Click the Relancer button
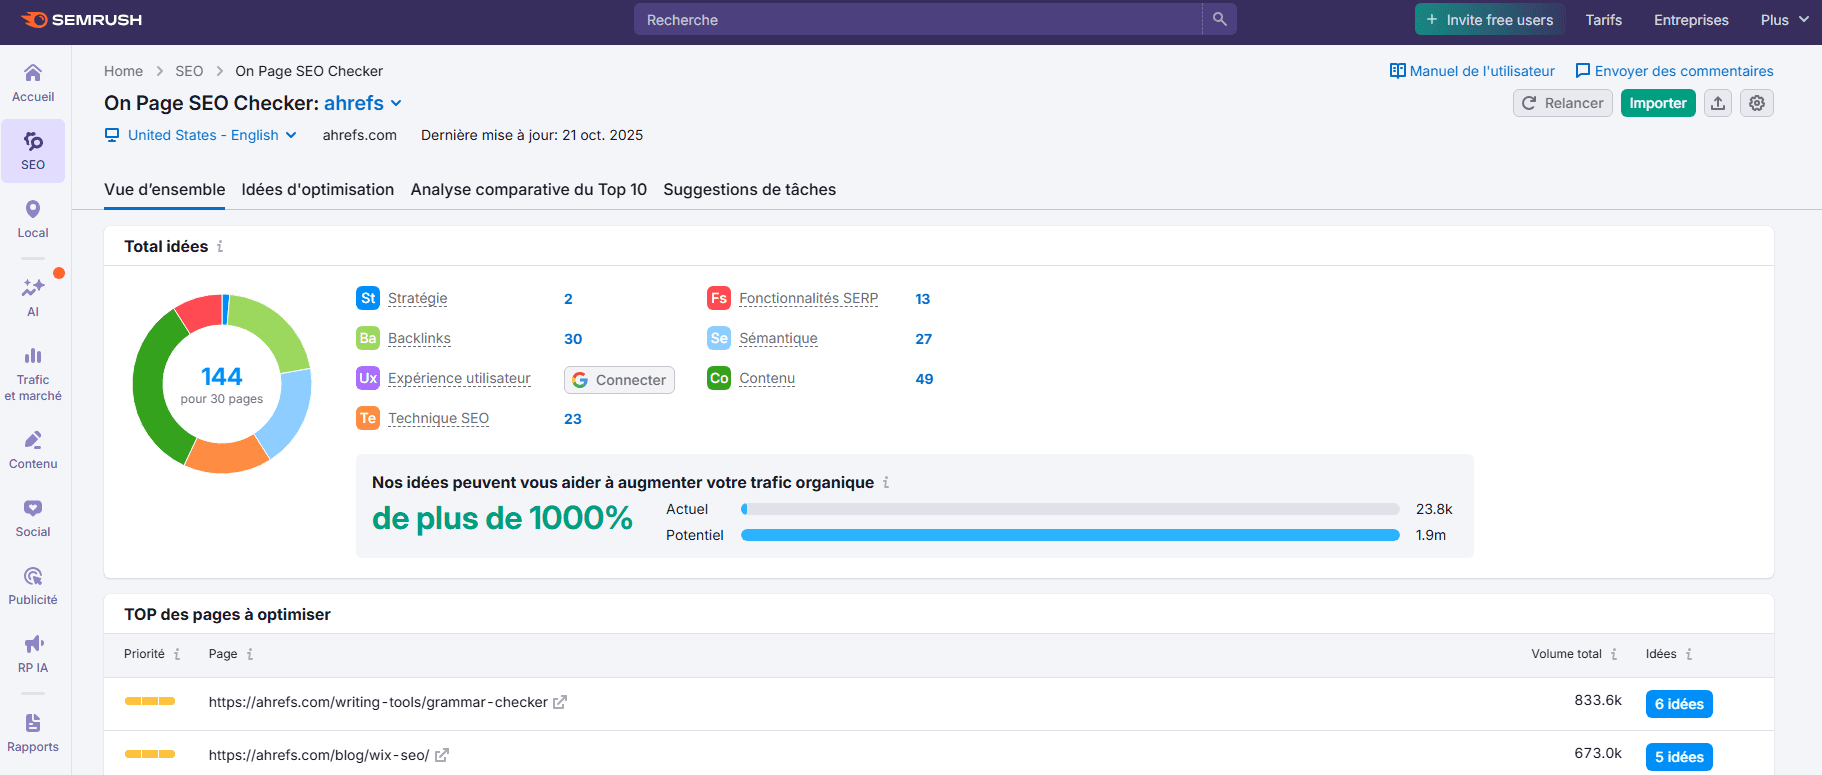 (1563, 103)
